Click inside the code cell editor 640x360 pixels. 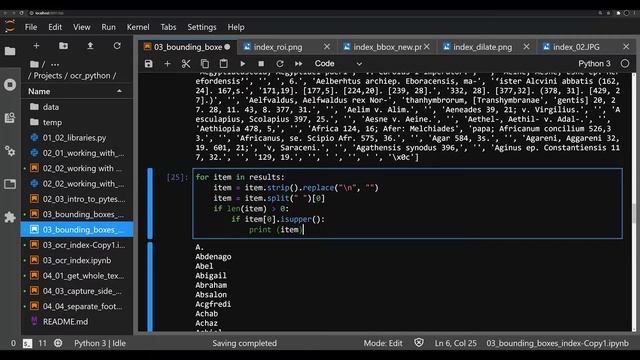point(407,203)
